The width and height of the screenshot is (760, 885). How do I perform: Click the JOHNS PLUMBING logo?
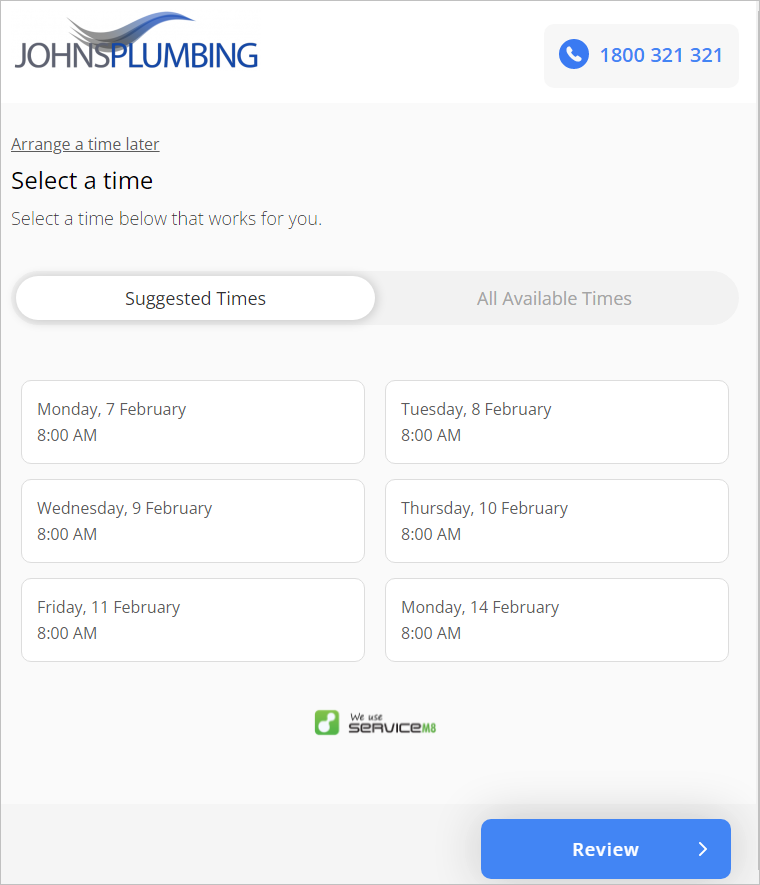(135, 45)
